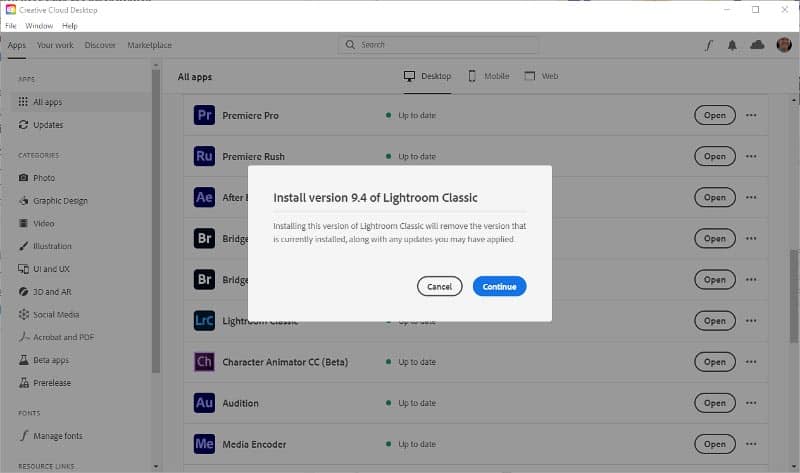Click the Creative Cloud Desktop title icon
The image size is (800, 473).
[x=11, y=10]
